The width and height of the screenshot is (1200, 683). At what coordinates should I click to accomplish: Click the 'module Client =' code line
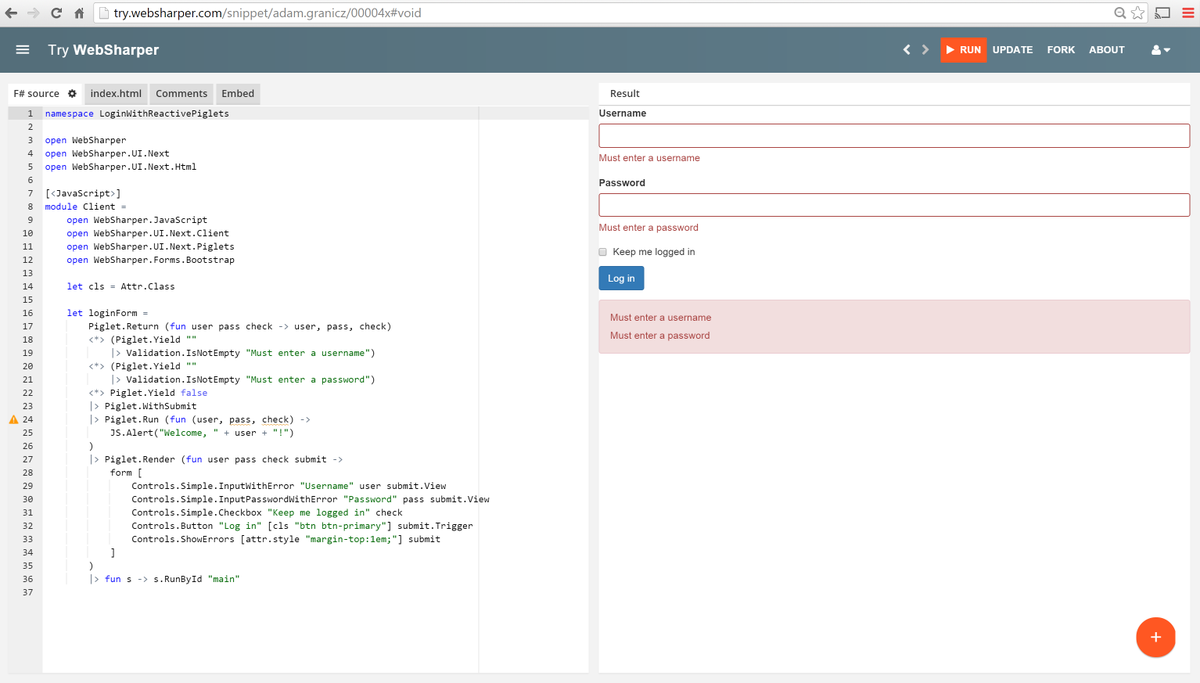85,206
